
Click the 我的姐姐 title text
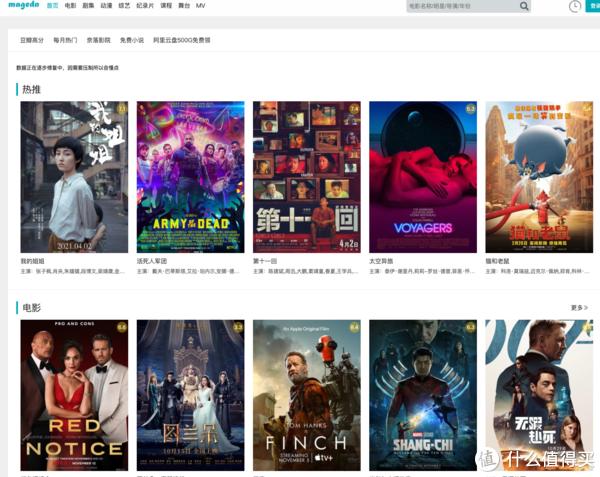(33, 261)
